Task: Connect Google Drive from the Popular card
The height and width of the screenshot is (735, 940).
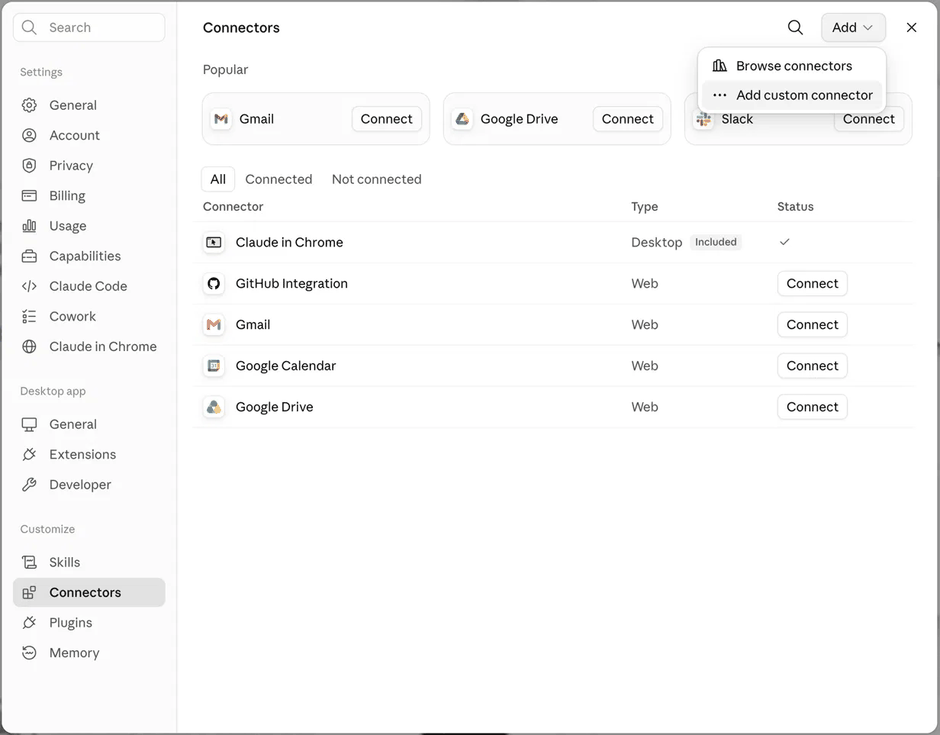Action: (x=628, y=119)
